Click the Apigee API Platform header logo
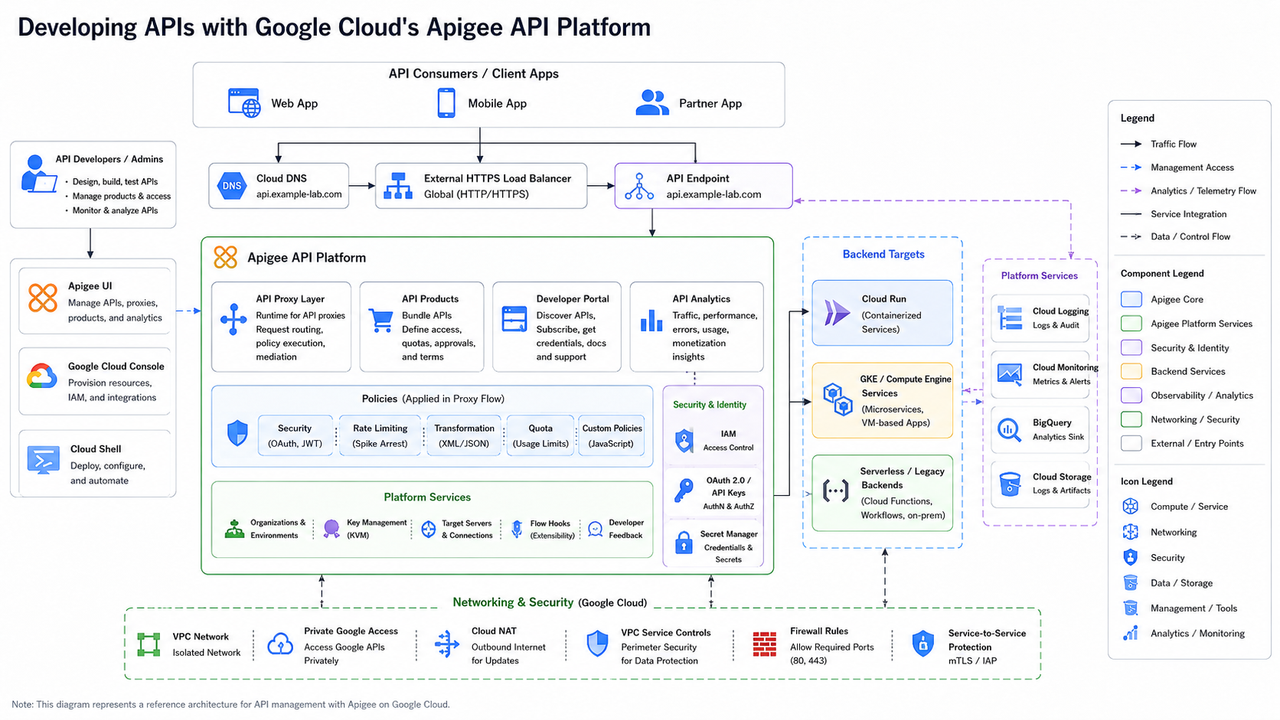Viewport: 1280px width, 720px height. click(225, 257)
